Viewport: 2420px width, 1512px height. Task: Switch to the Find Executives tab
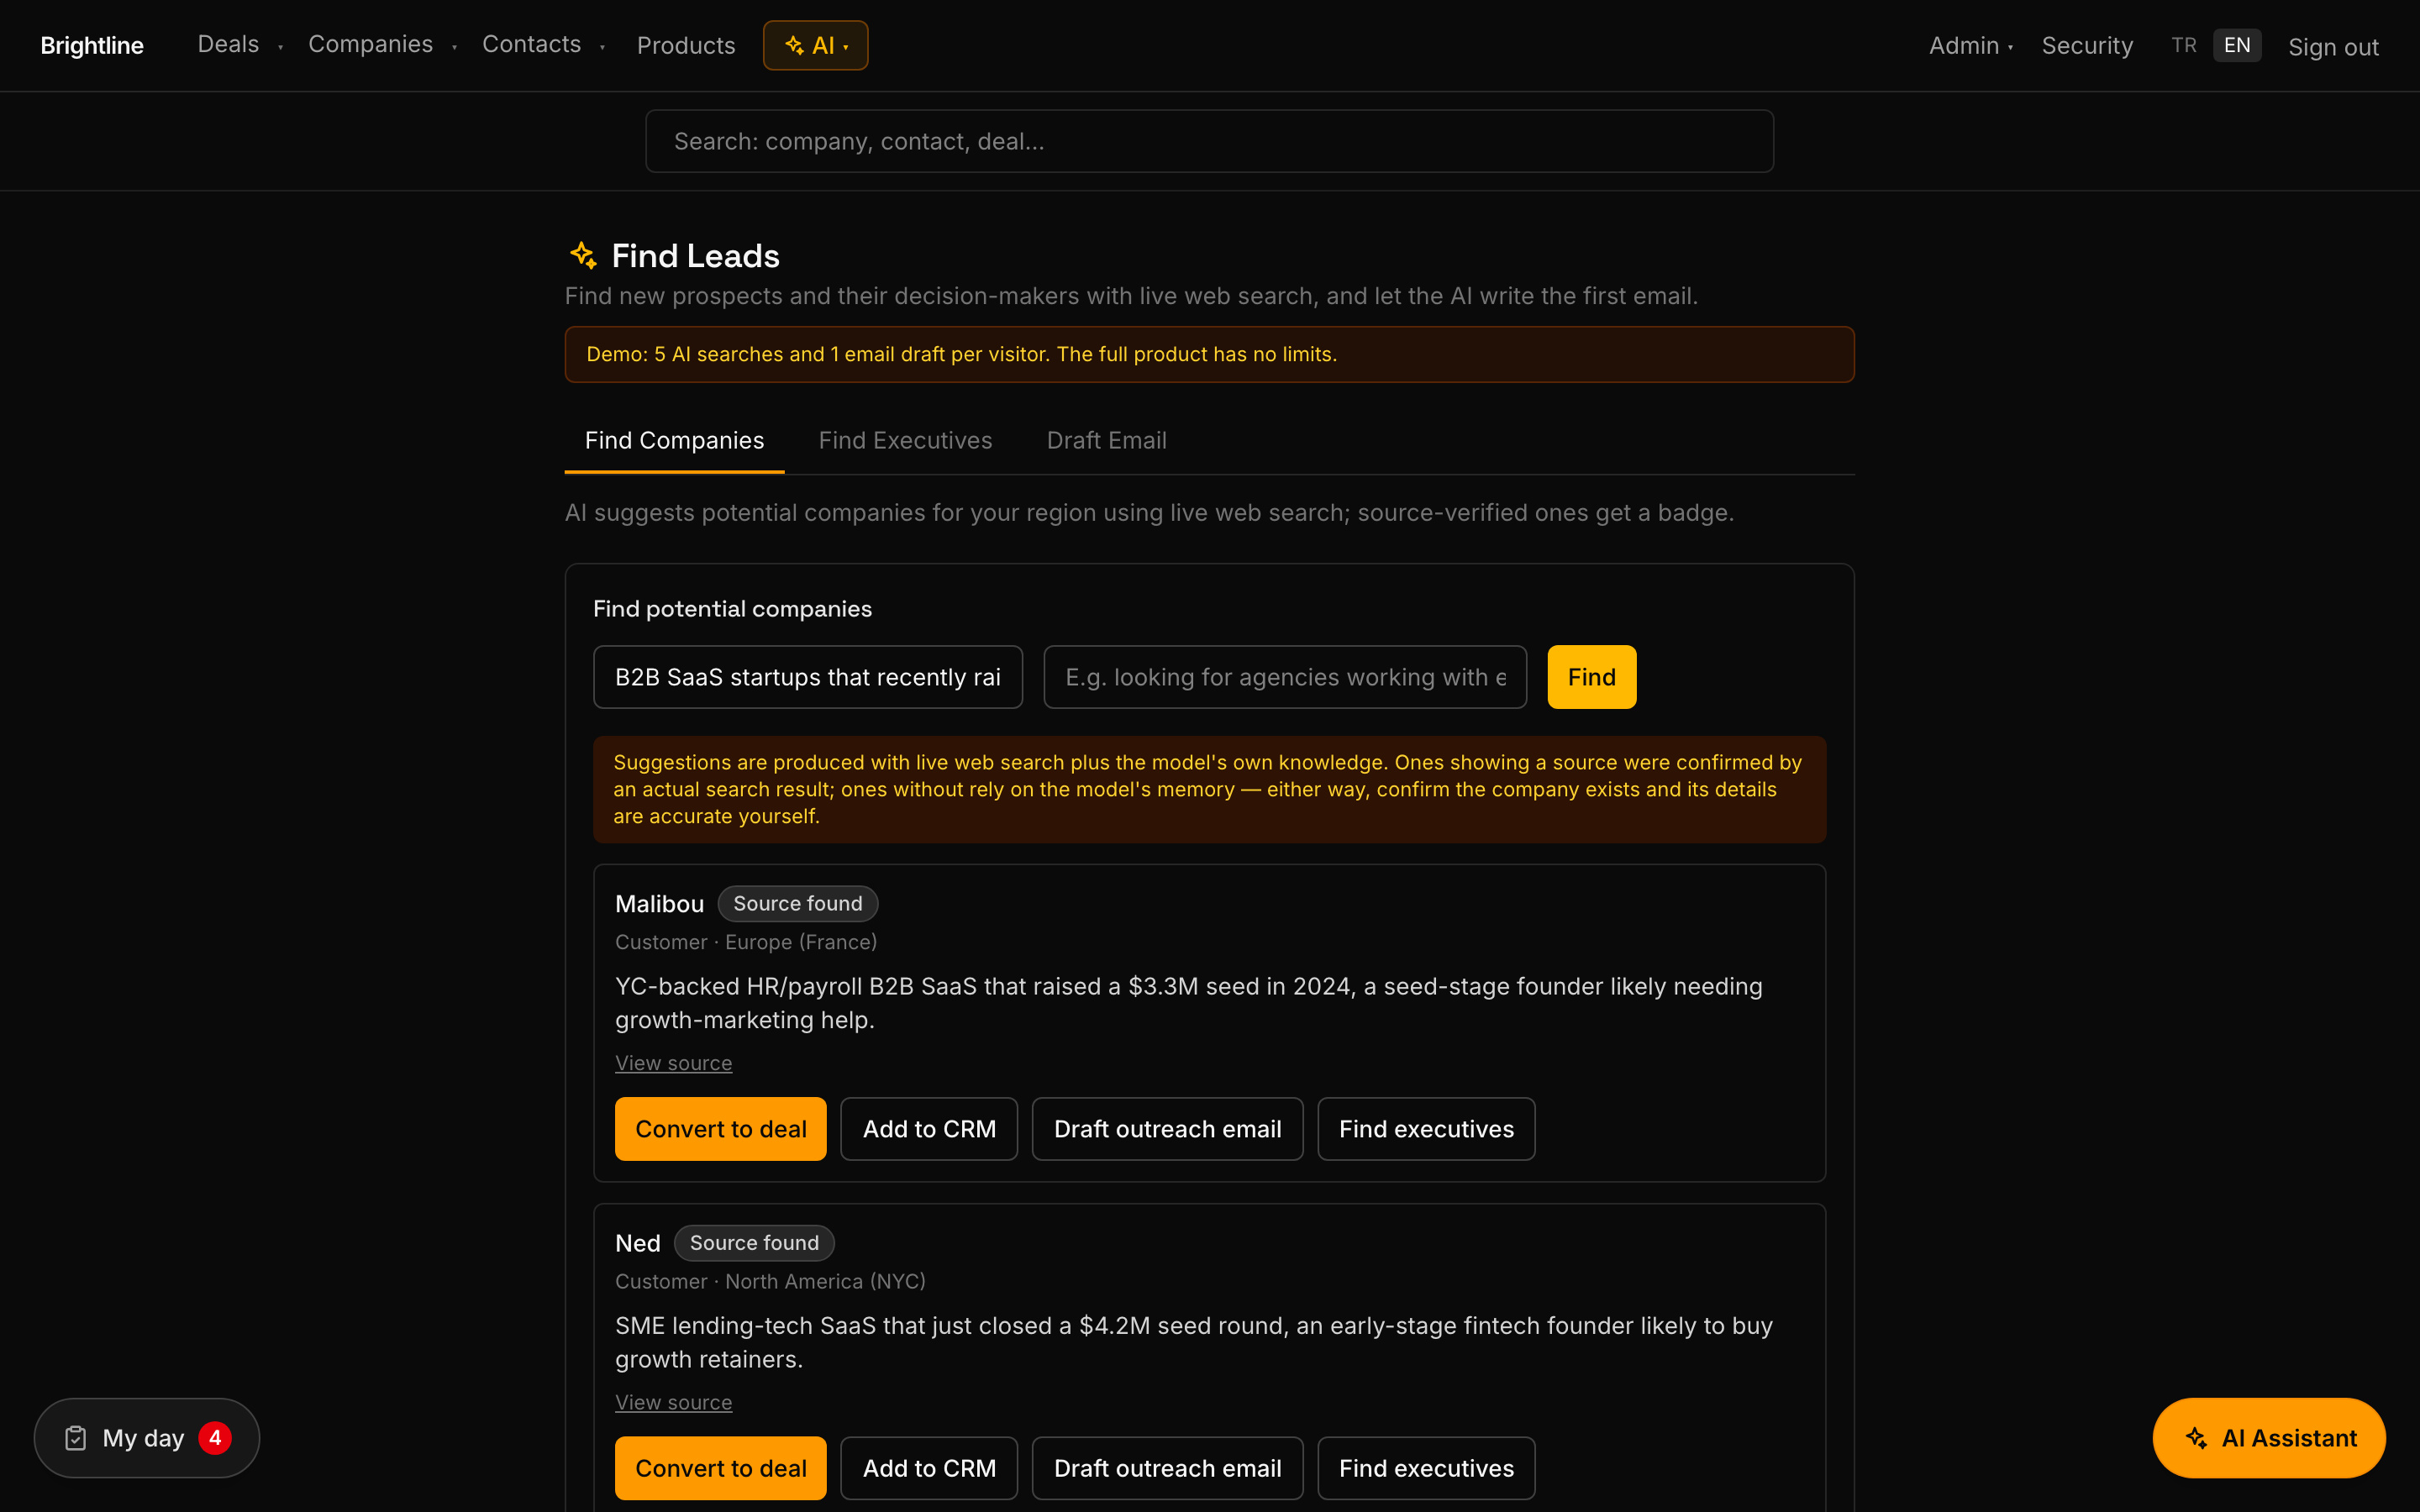point(905,440)
